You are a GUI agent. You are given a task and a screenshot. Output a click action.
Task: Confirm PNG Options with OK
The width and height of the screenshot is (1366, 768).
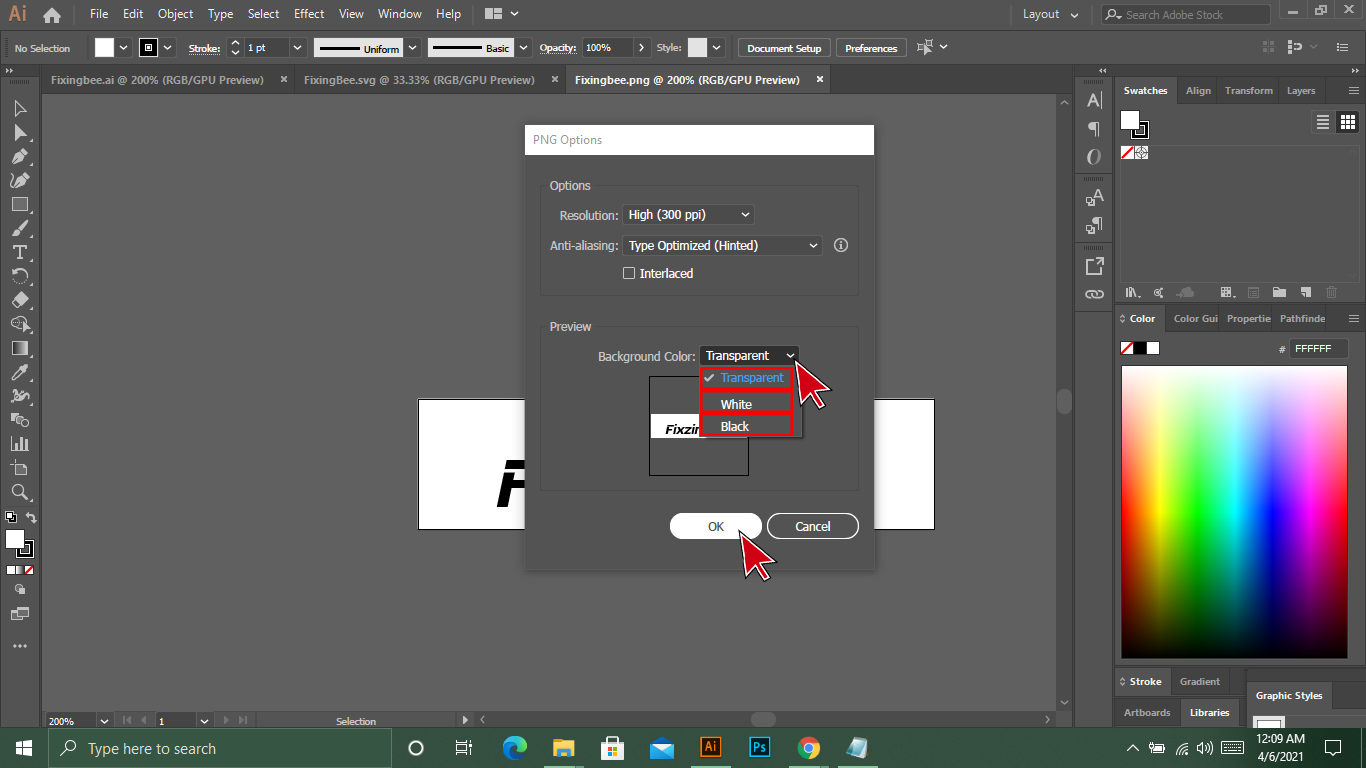point(715,526)
